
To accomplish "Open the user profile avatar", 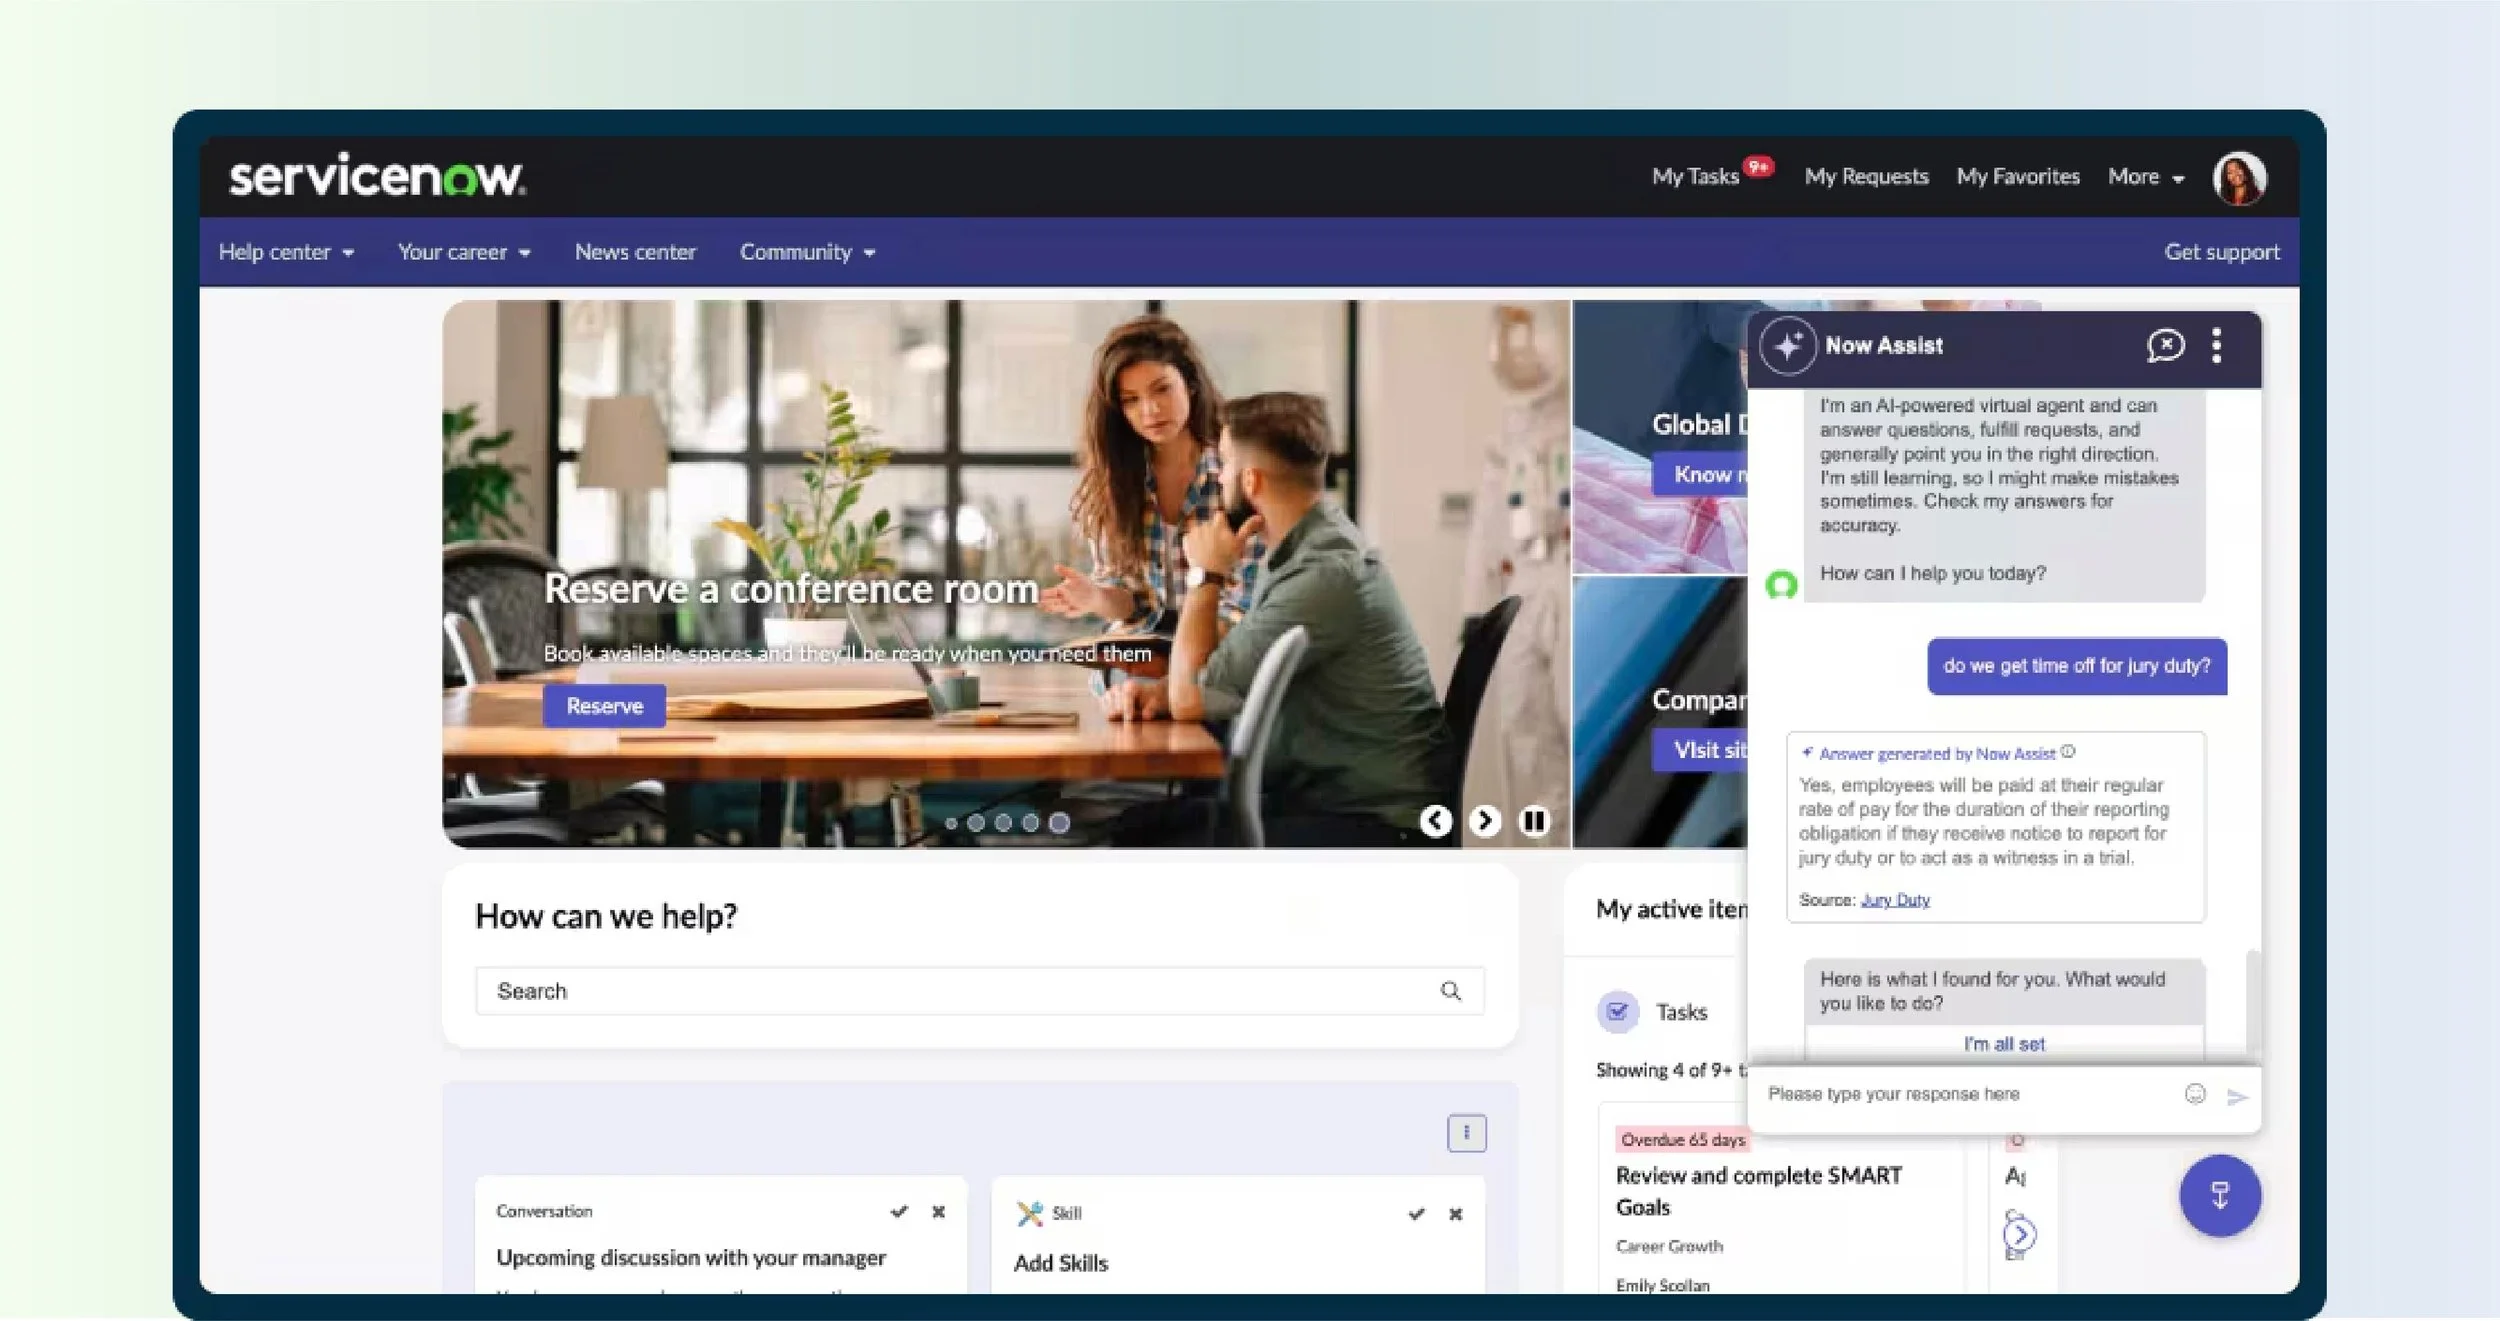I will tap(2239, 178).
